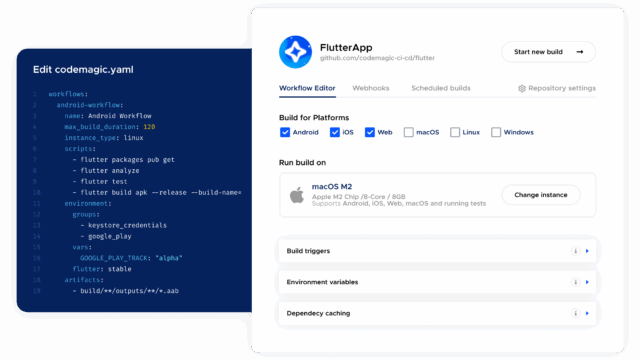Open Repository settings
Image resolution: width=640 pixels, height=360 pixels.
point(557,88)
